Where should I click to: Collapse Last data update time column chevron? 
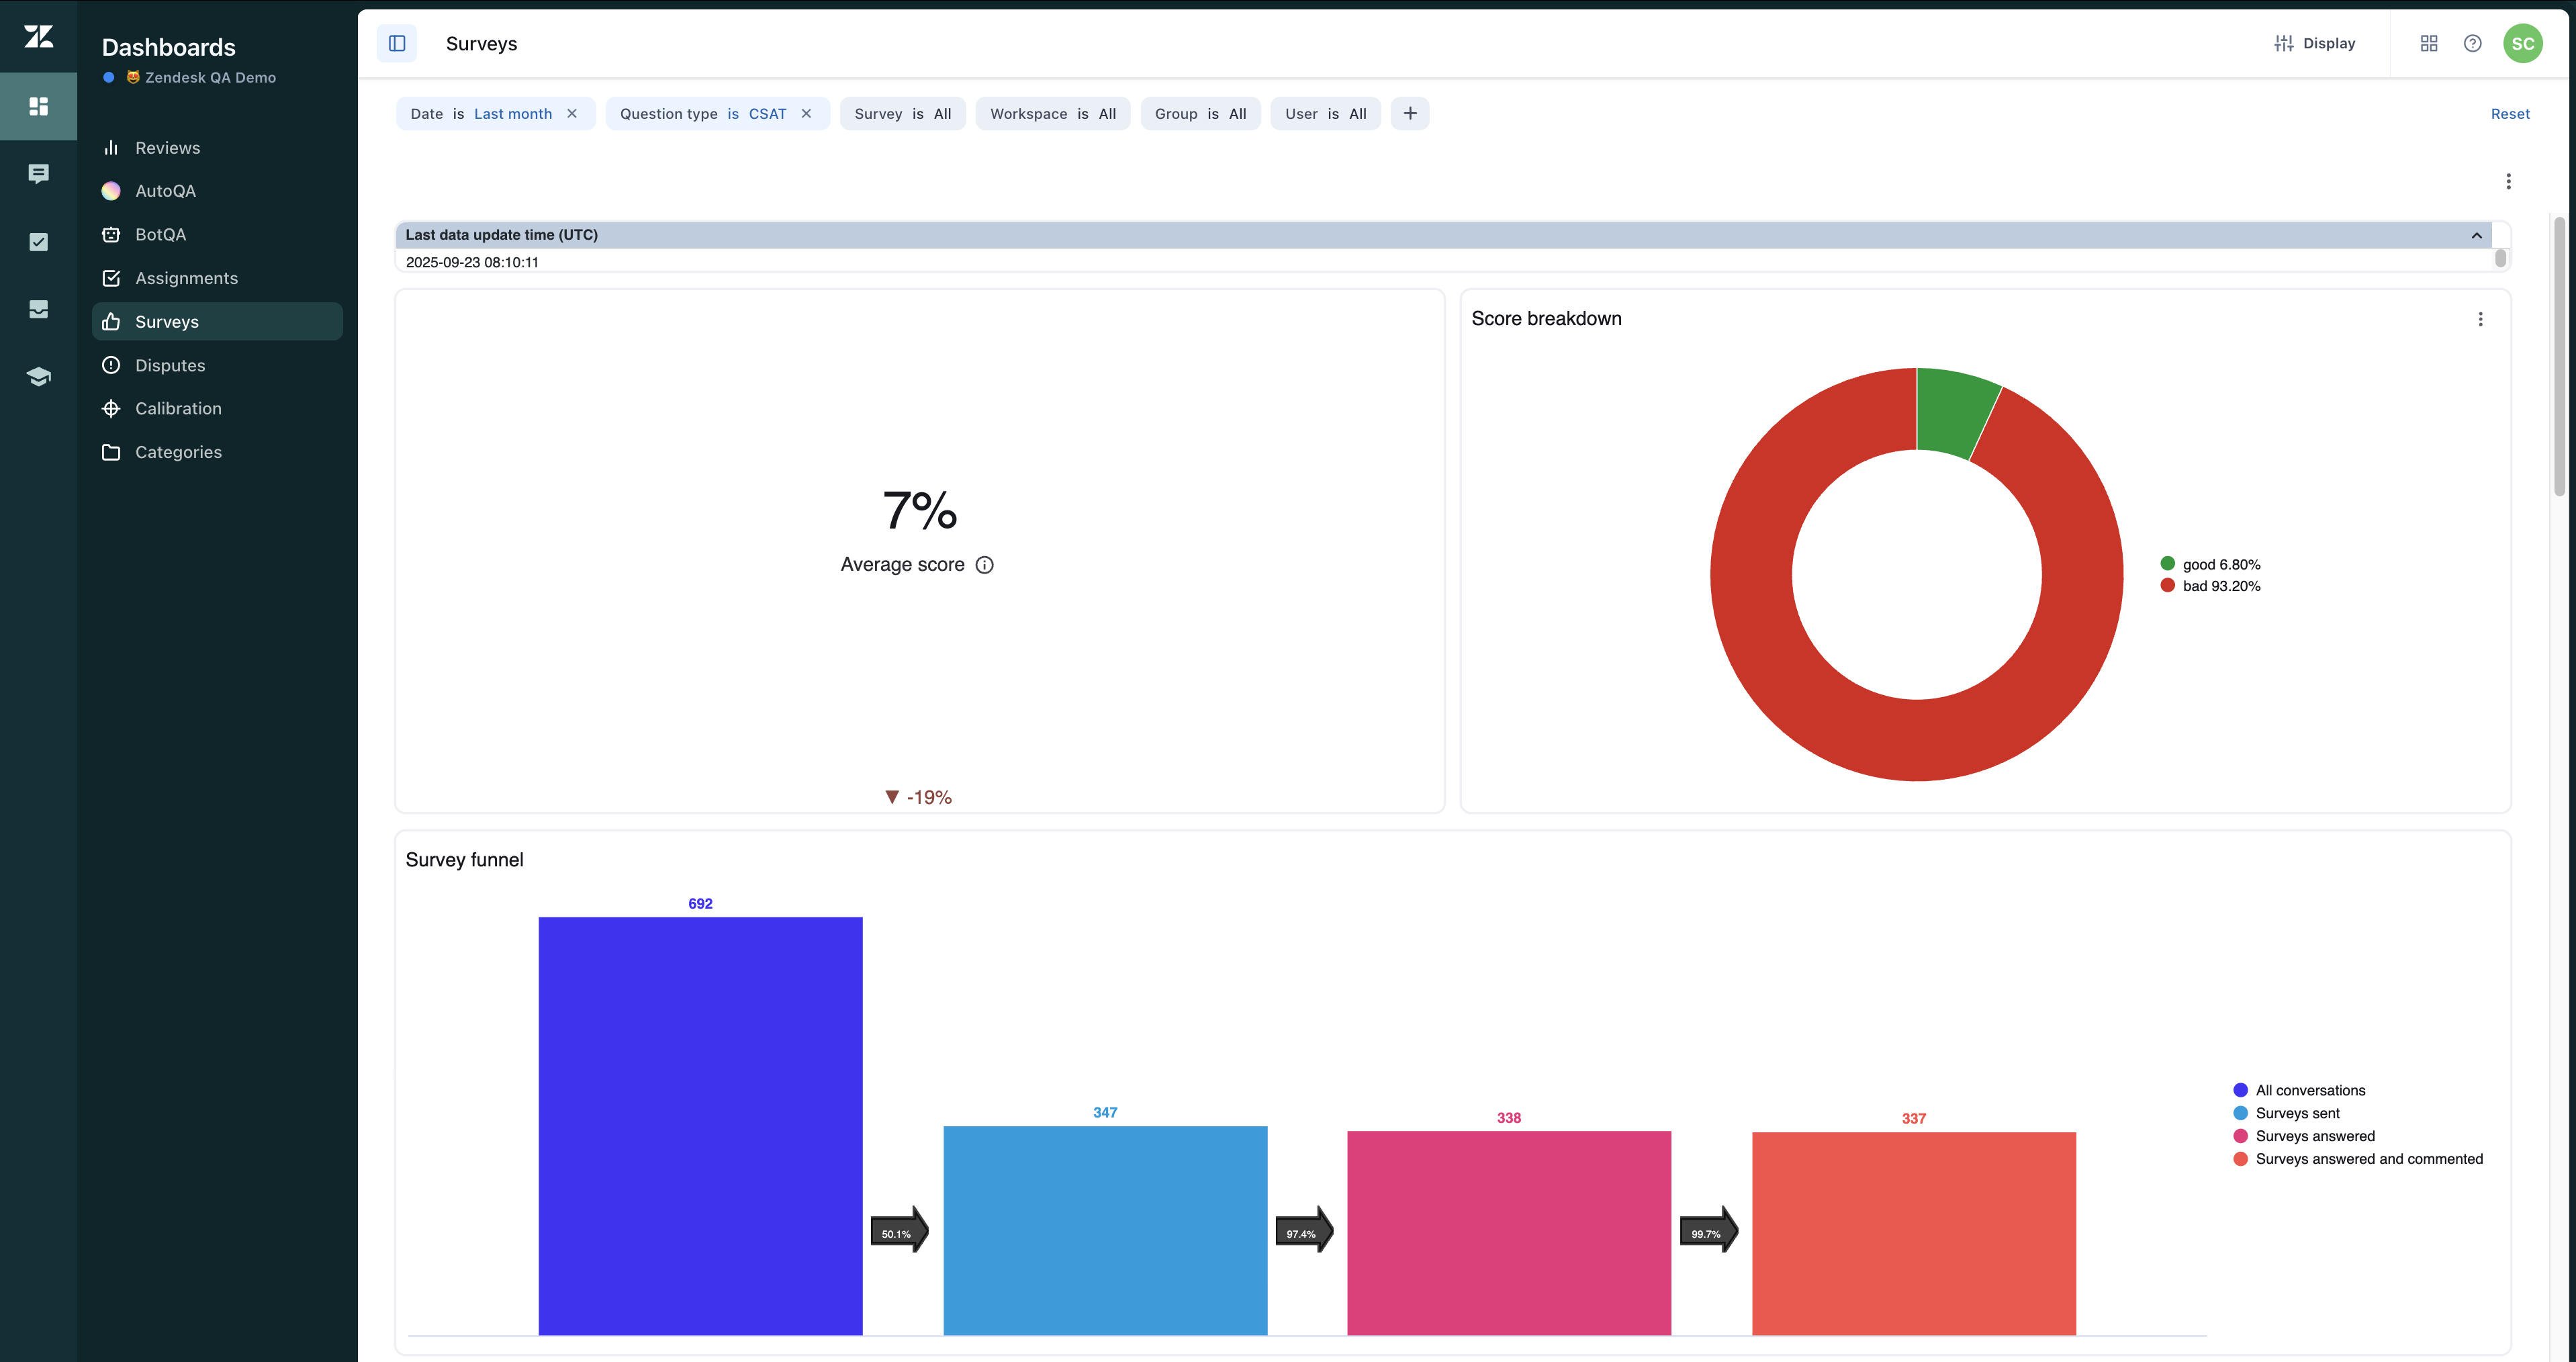click(x=2476, y=236)
